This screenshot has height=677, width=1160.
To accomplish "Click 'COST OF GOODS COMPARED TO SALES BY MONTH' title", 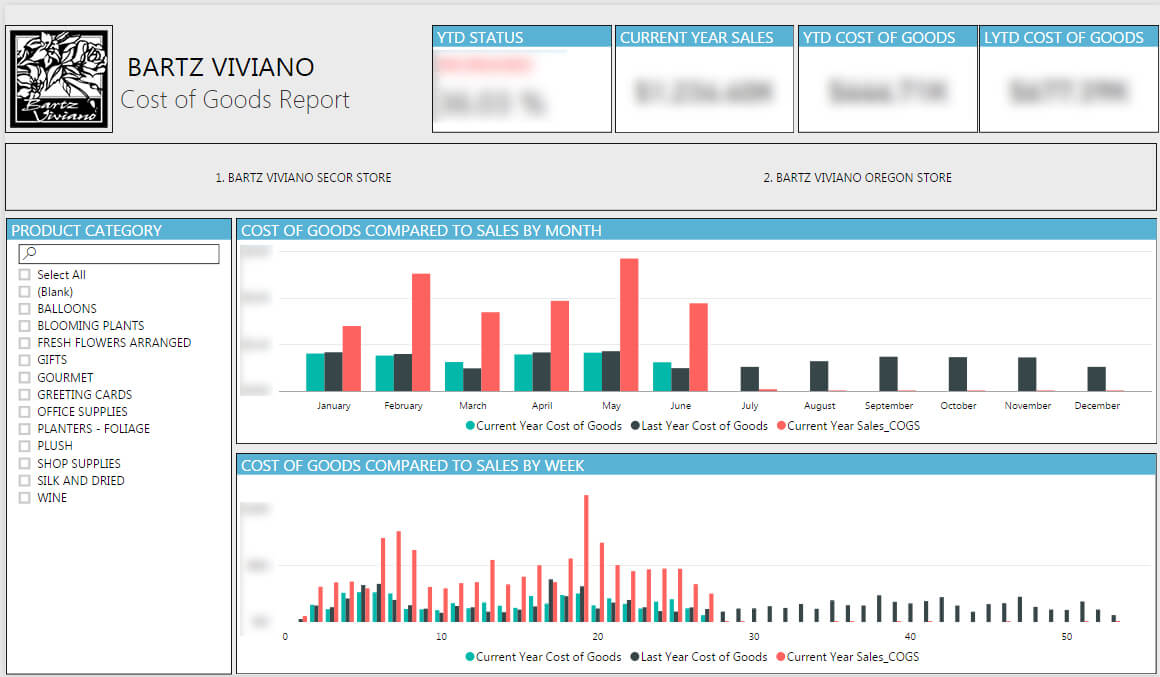I will pyautogui.click(x=421, y=230).
